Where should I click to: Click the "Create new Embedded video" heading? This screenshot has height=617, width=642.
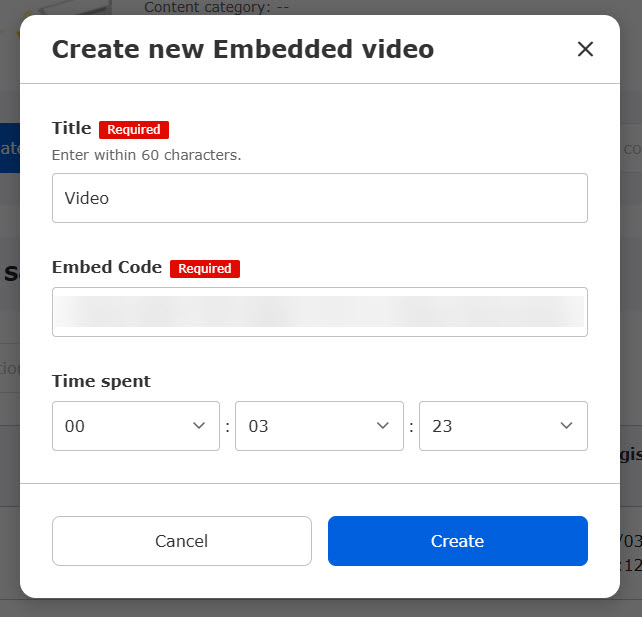point(243,49)
